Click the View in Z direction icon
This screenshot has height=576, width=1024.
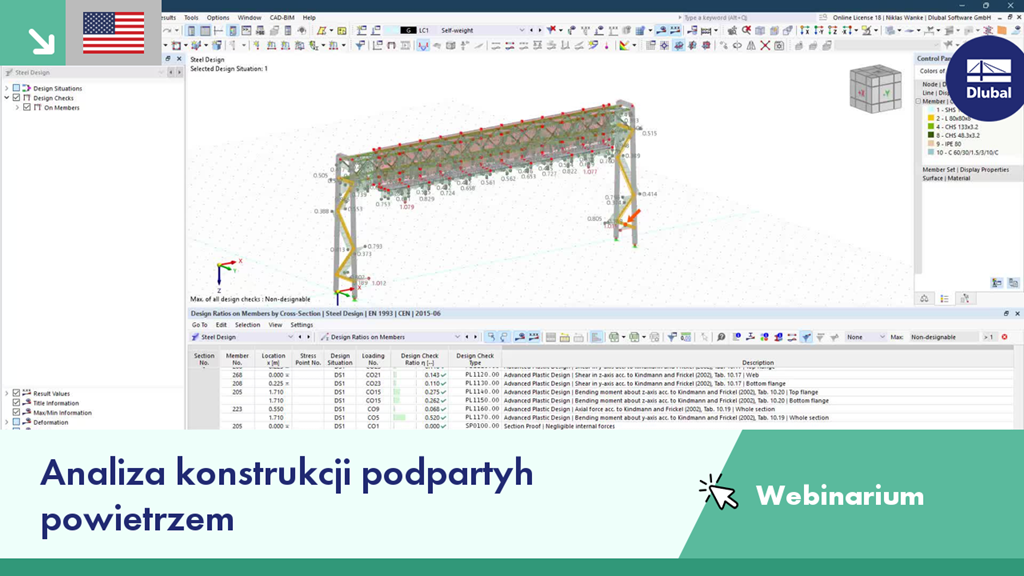(x=833, y=30)
